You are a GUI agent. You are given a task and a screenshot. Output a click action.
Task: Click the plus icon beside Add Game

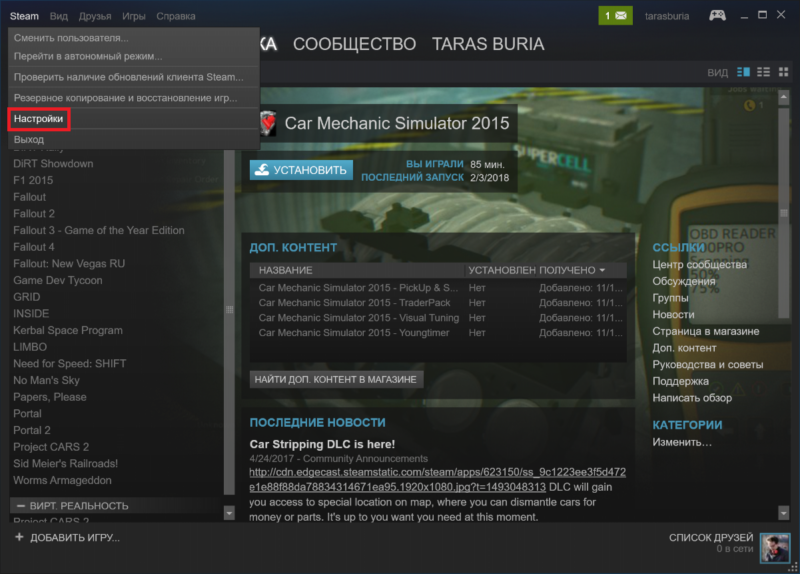19,537
